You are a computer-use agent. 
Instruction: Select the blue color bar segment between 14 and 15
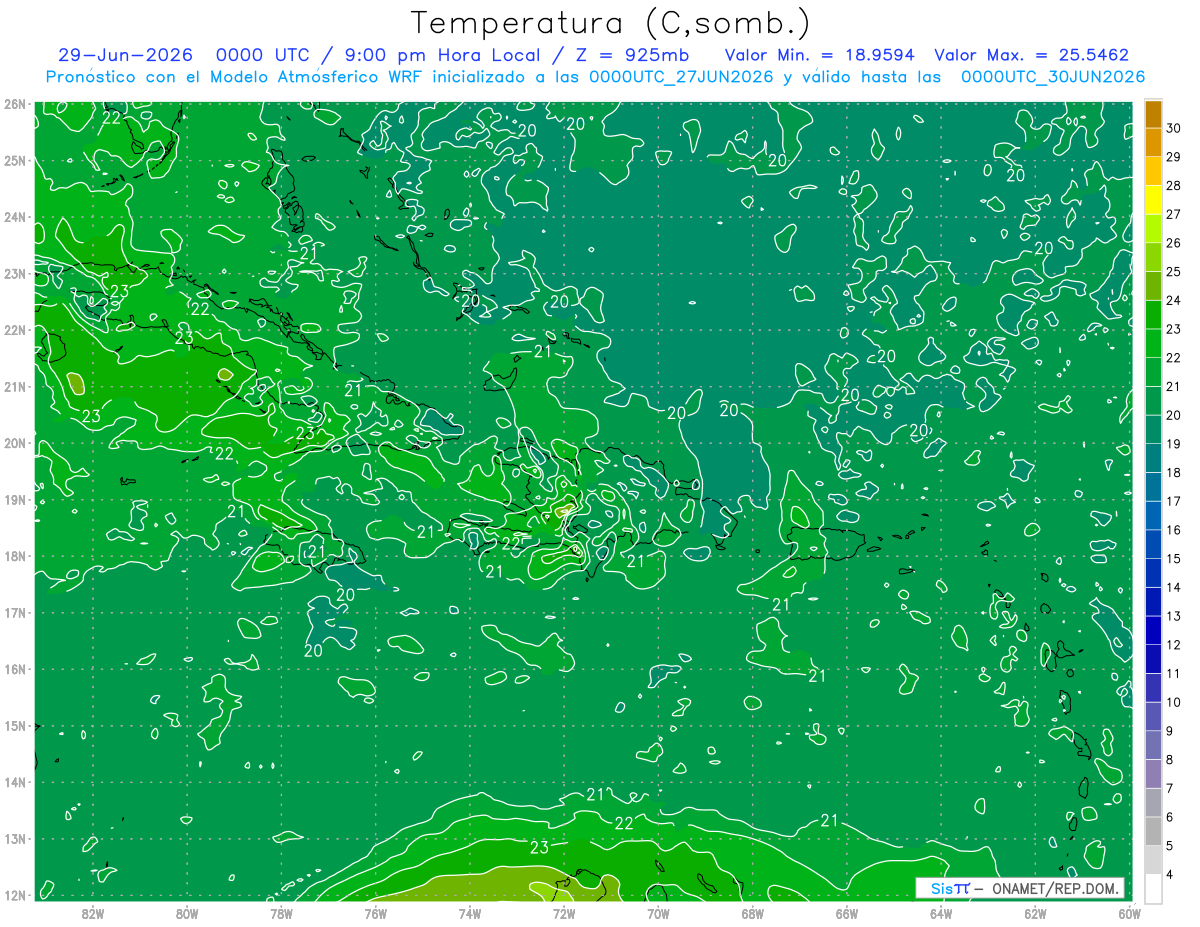(1154, 573)
